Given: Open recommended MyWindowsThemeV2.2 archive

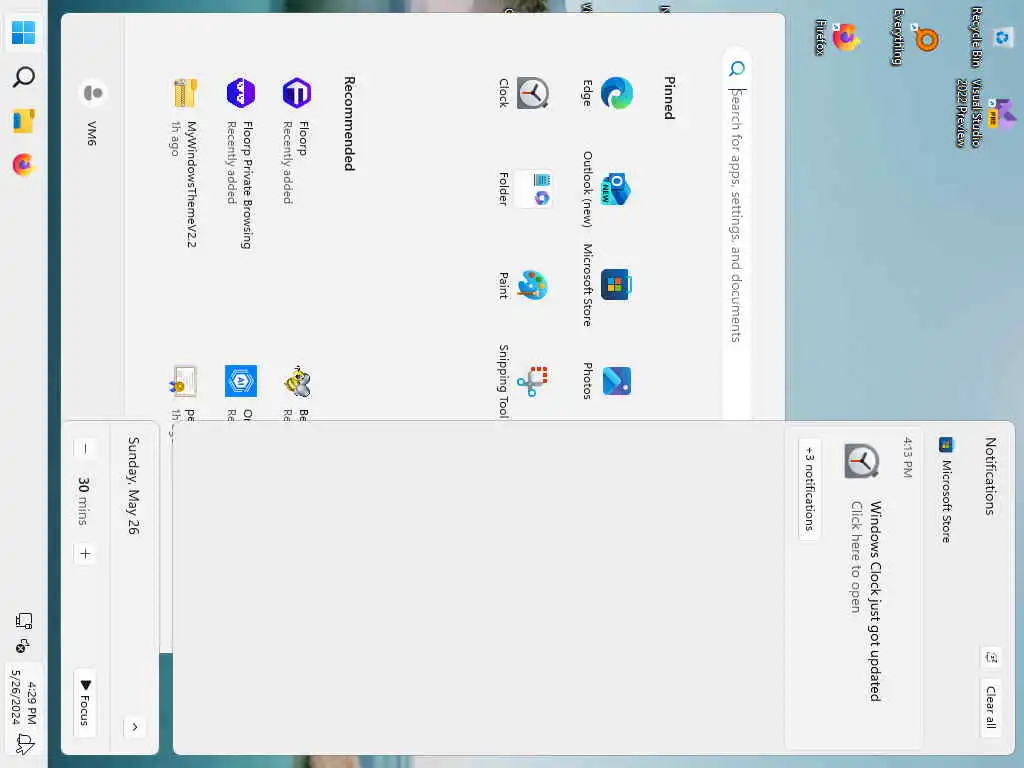Looking at the screenshot, I should click(184, 162).
